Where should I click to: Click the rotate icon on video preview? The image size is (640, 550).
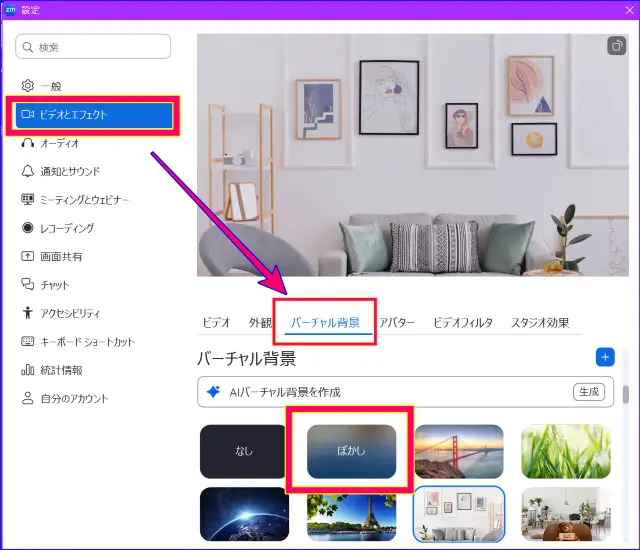[x=616, y=46]
